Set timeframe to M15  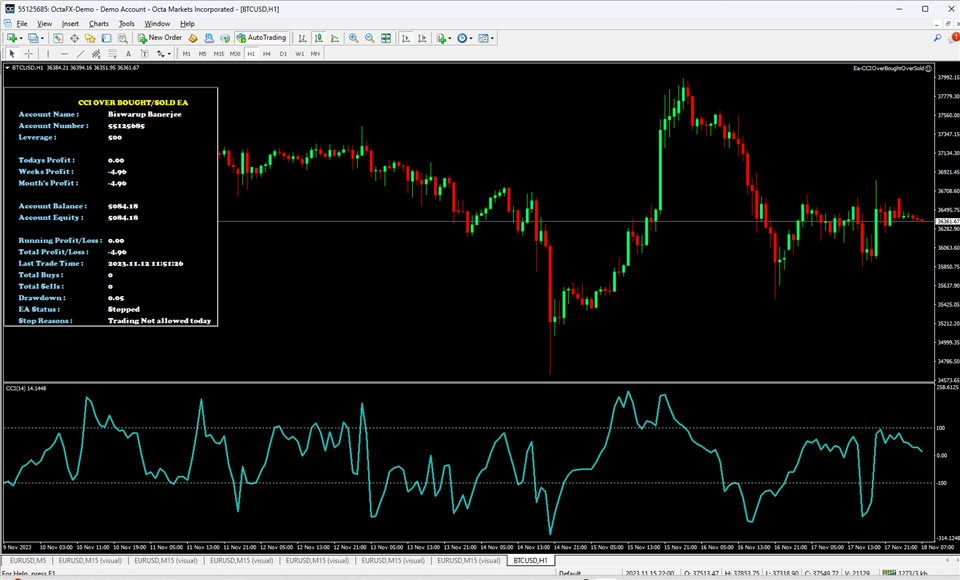coord(219,54)
